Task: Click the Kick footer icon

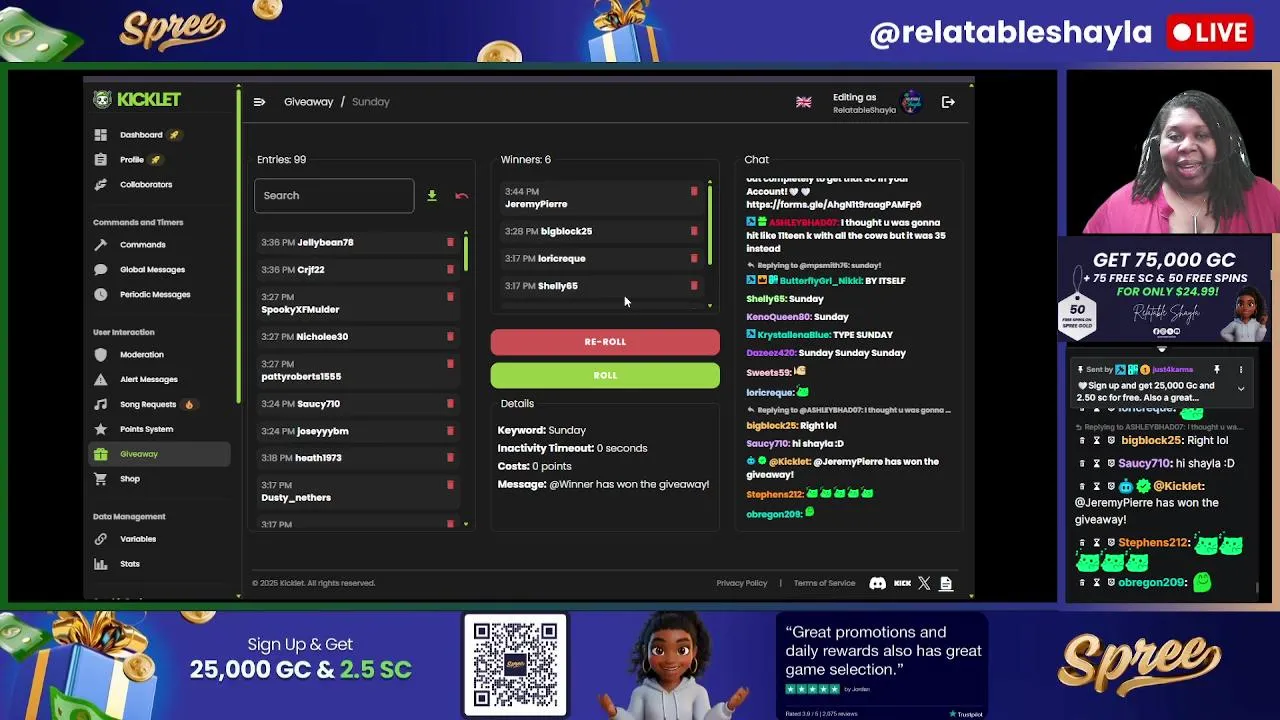Action: 902,583
